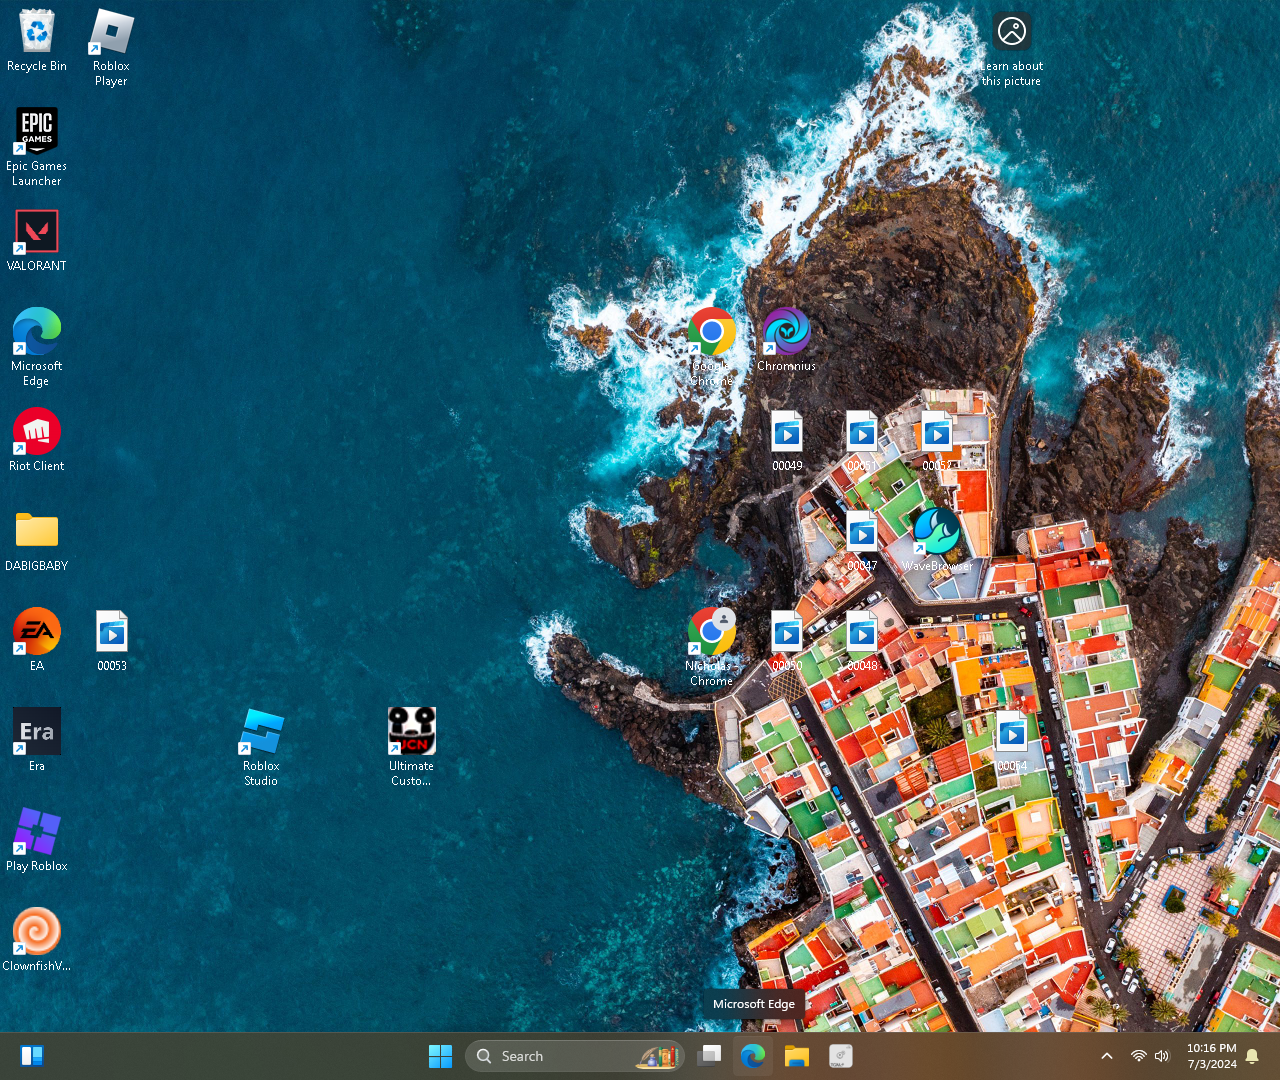
Task: Select the DABIGBABY folder
Action: (37, 541)
